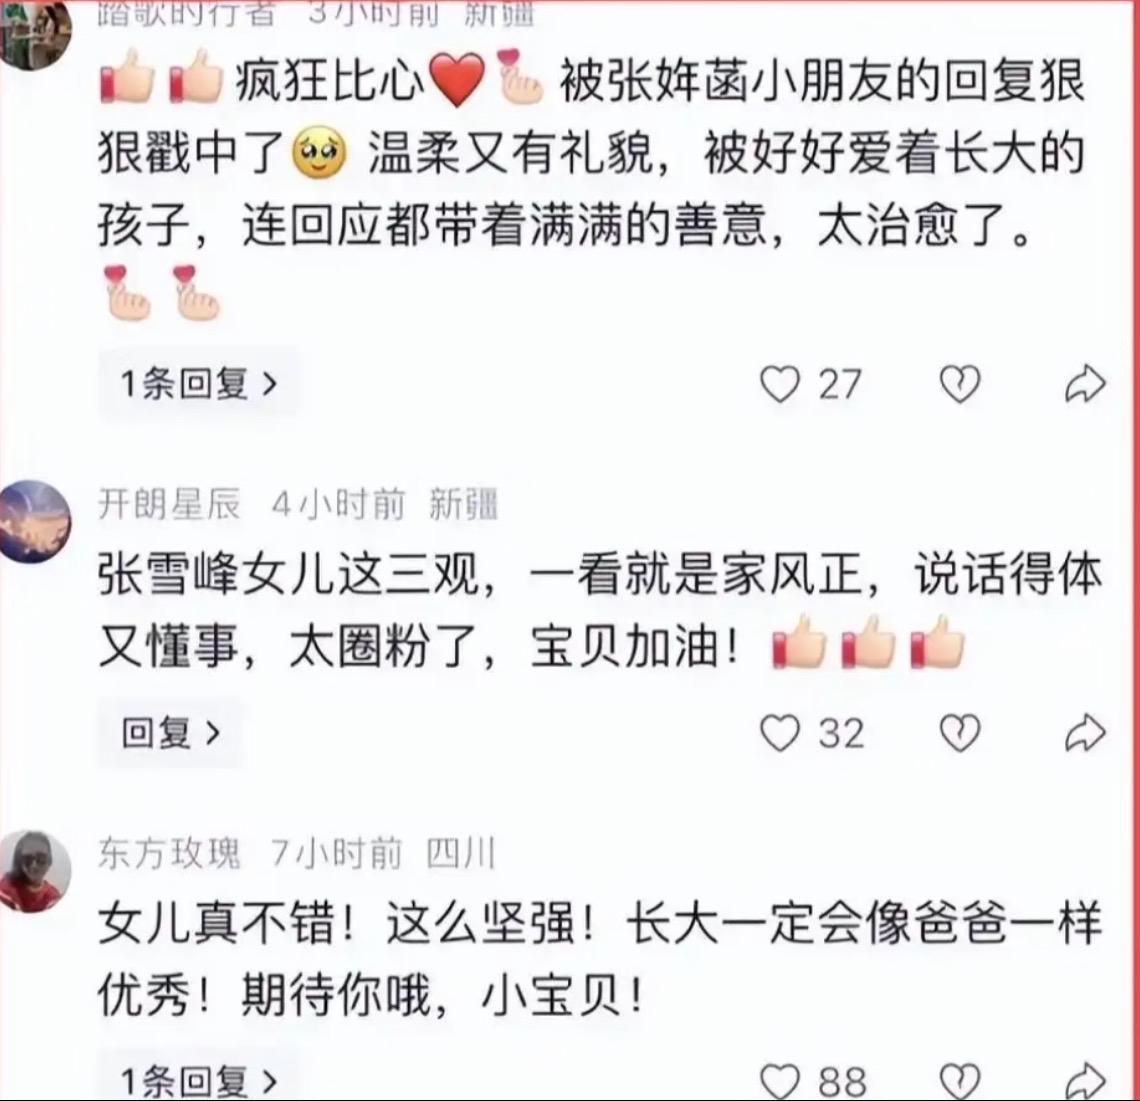
Task: Dislike 东方玫瑰's comment
Action: coord(960,1081)
